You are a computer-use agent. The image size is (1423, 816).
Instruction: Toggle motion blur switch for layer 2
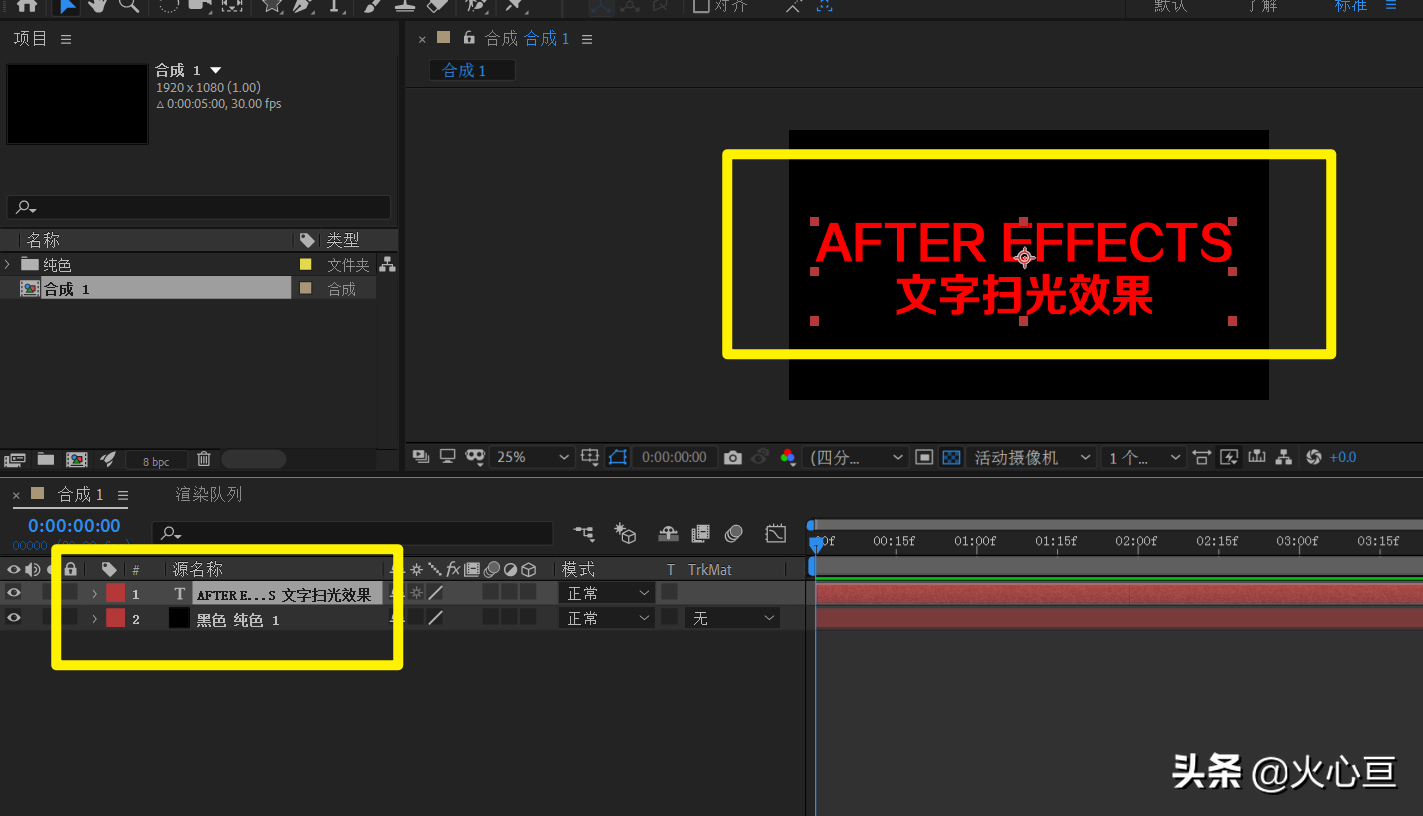pos(491,618)
